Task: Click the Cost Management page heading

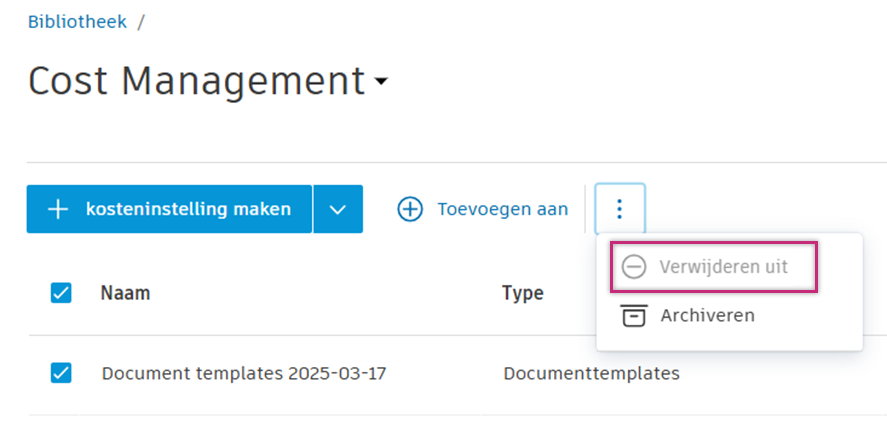Action: (196, 81)
